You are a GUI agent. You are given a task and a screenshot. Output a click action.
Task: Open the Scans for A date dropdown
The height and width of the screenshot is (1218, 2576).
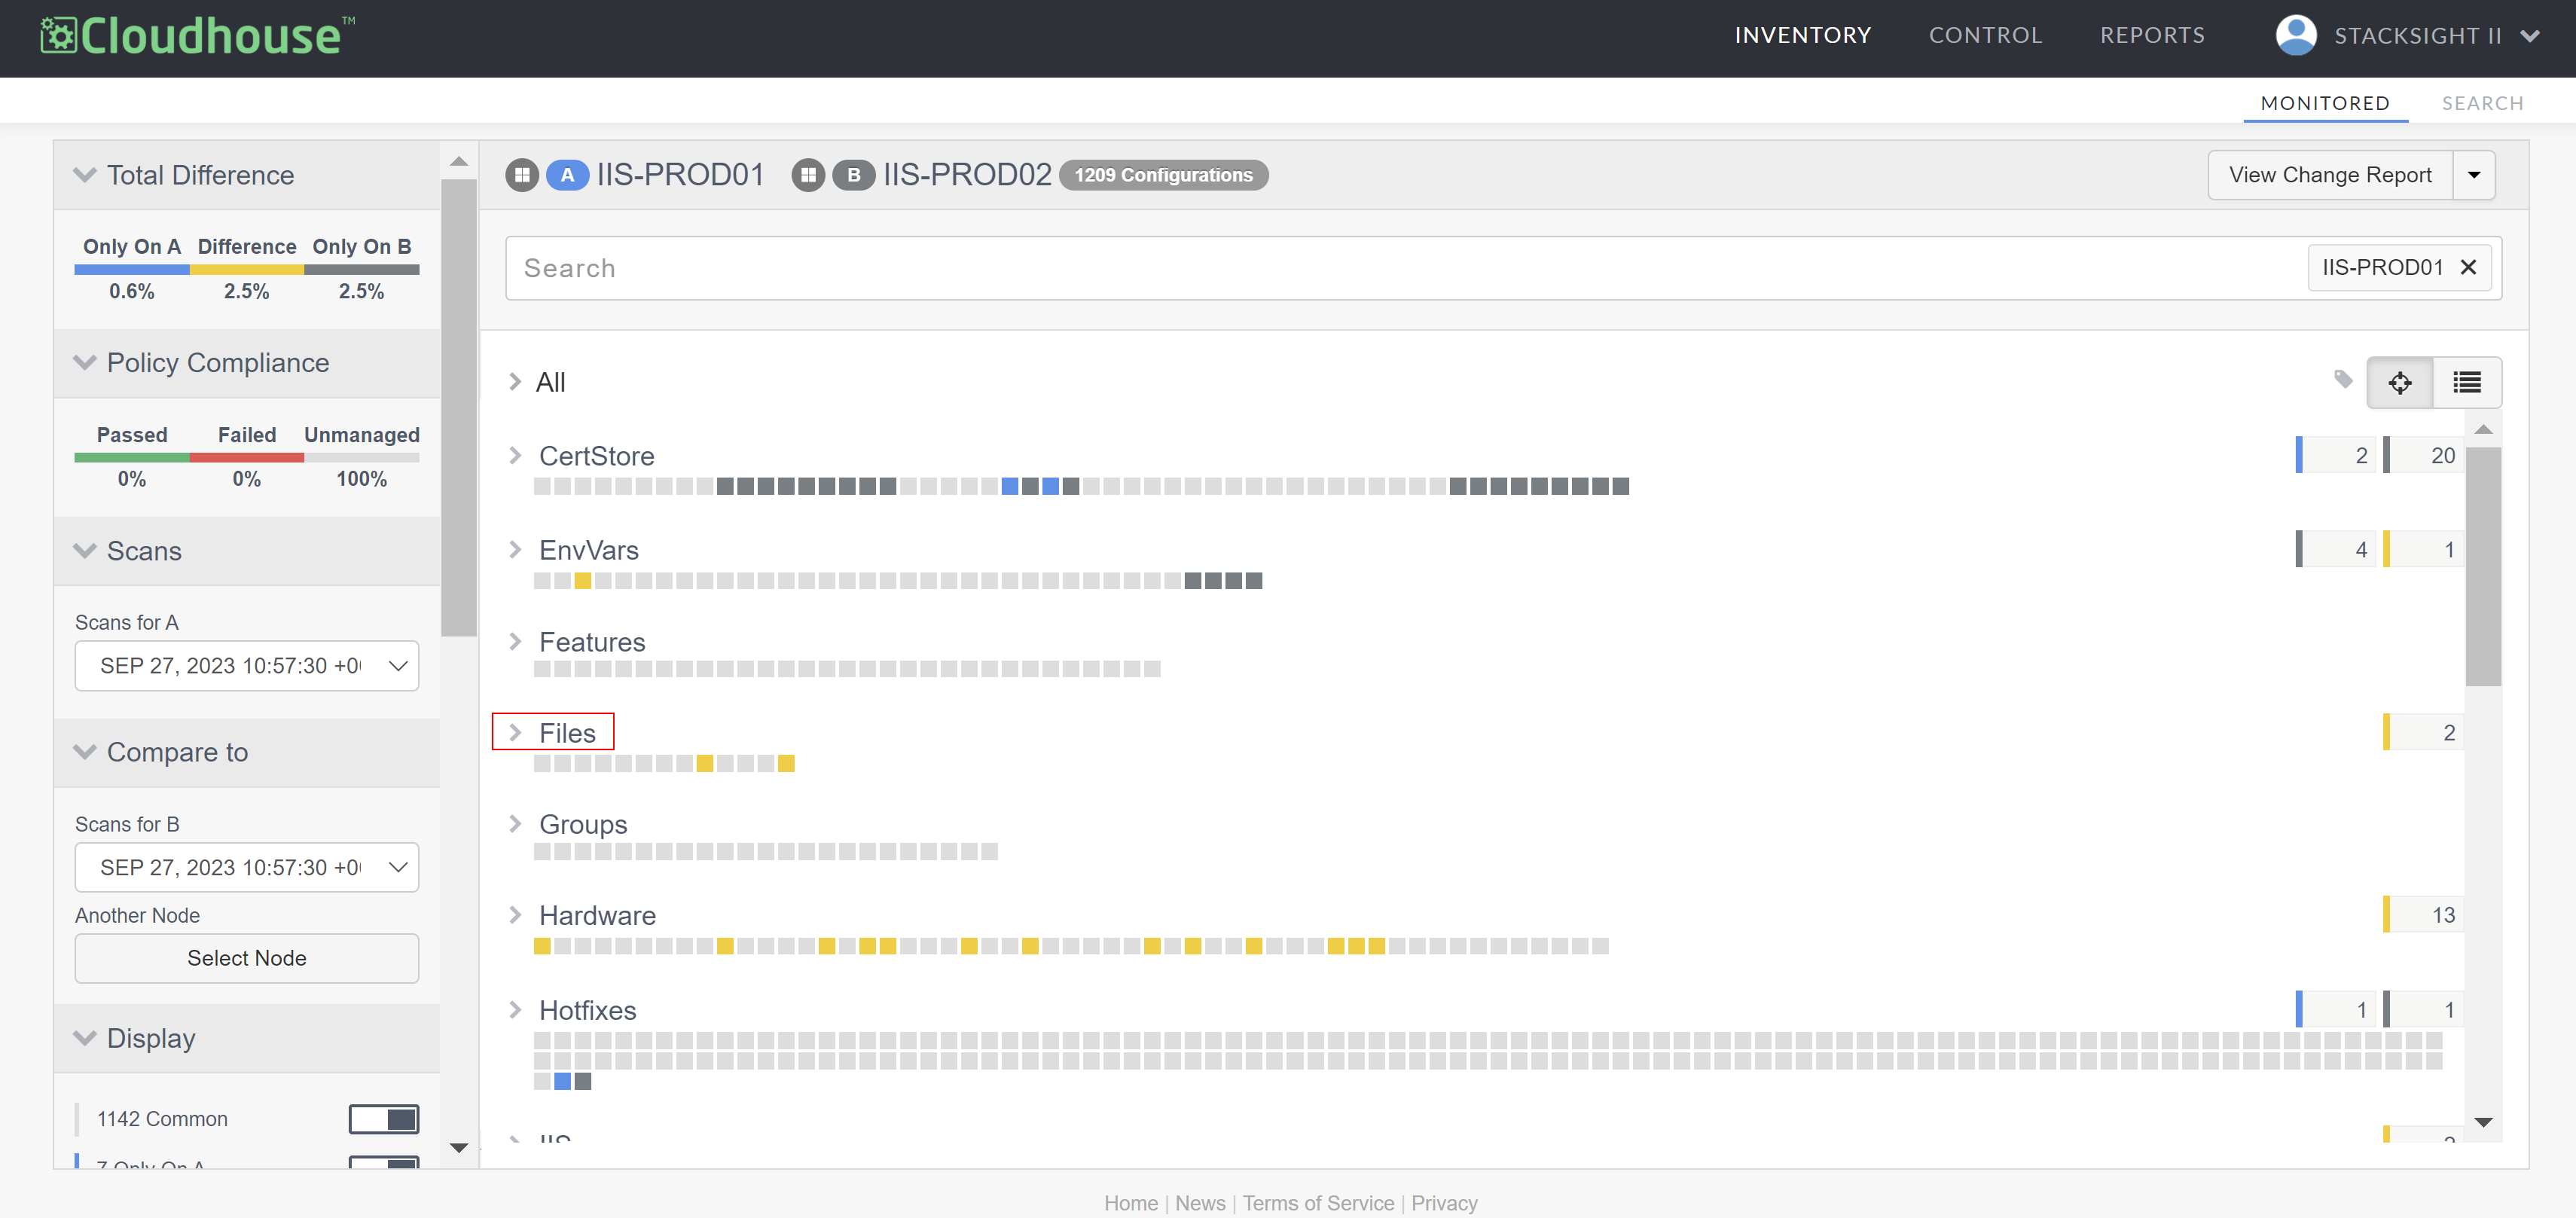[x=247, y=666]
